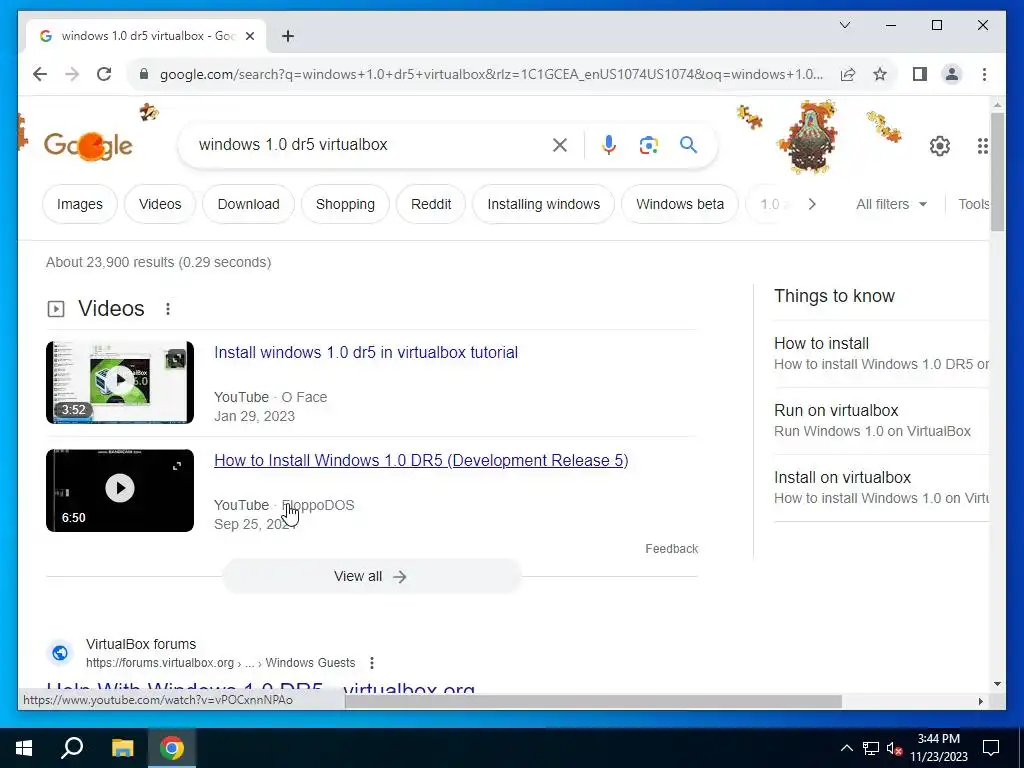Clear the search box with the X icon

tap(560, 145)
